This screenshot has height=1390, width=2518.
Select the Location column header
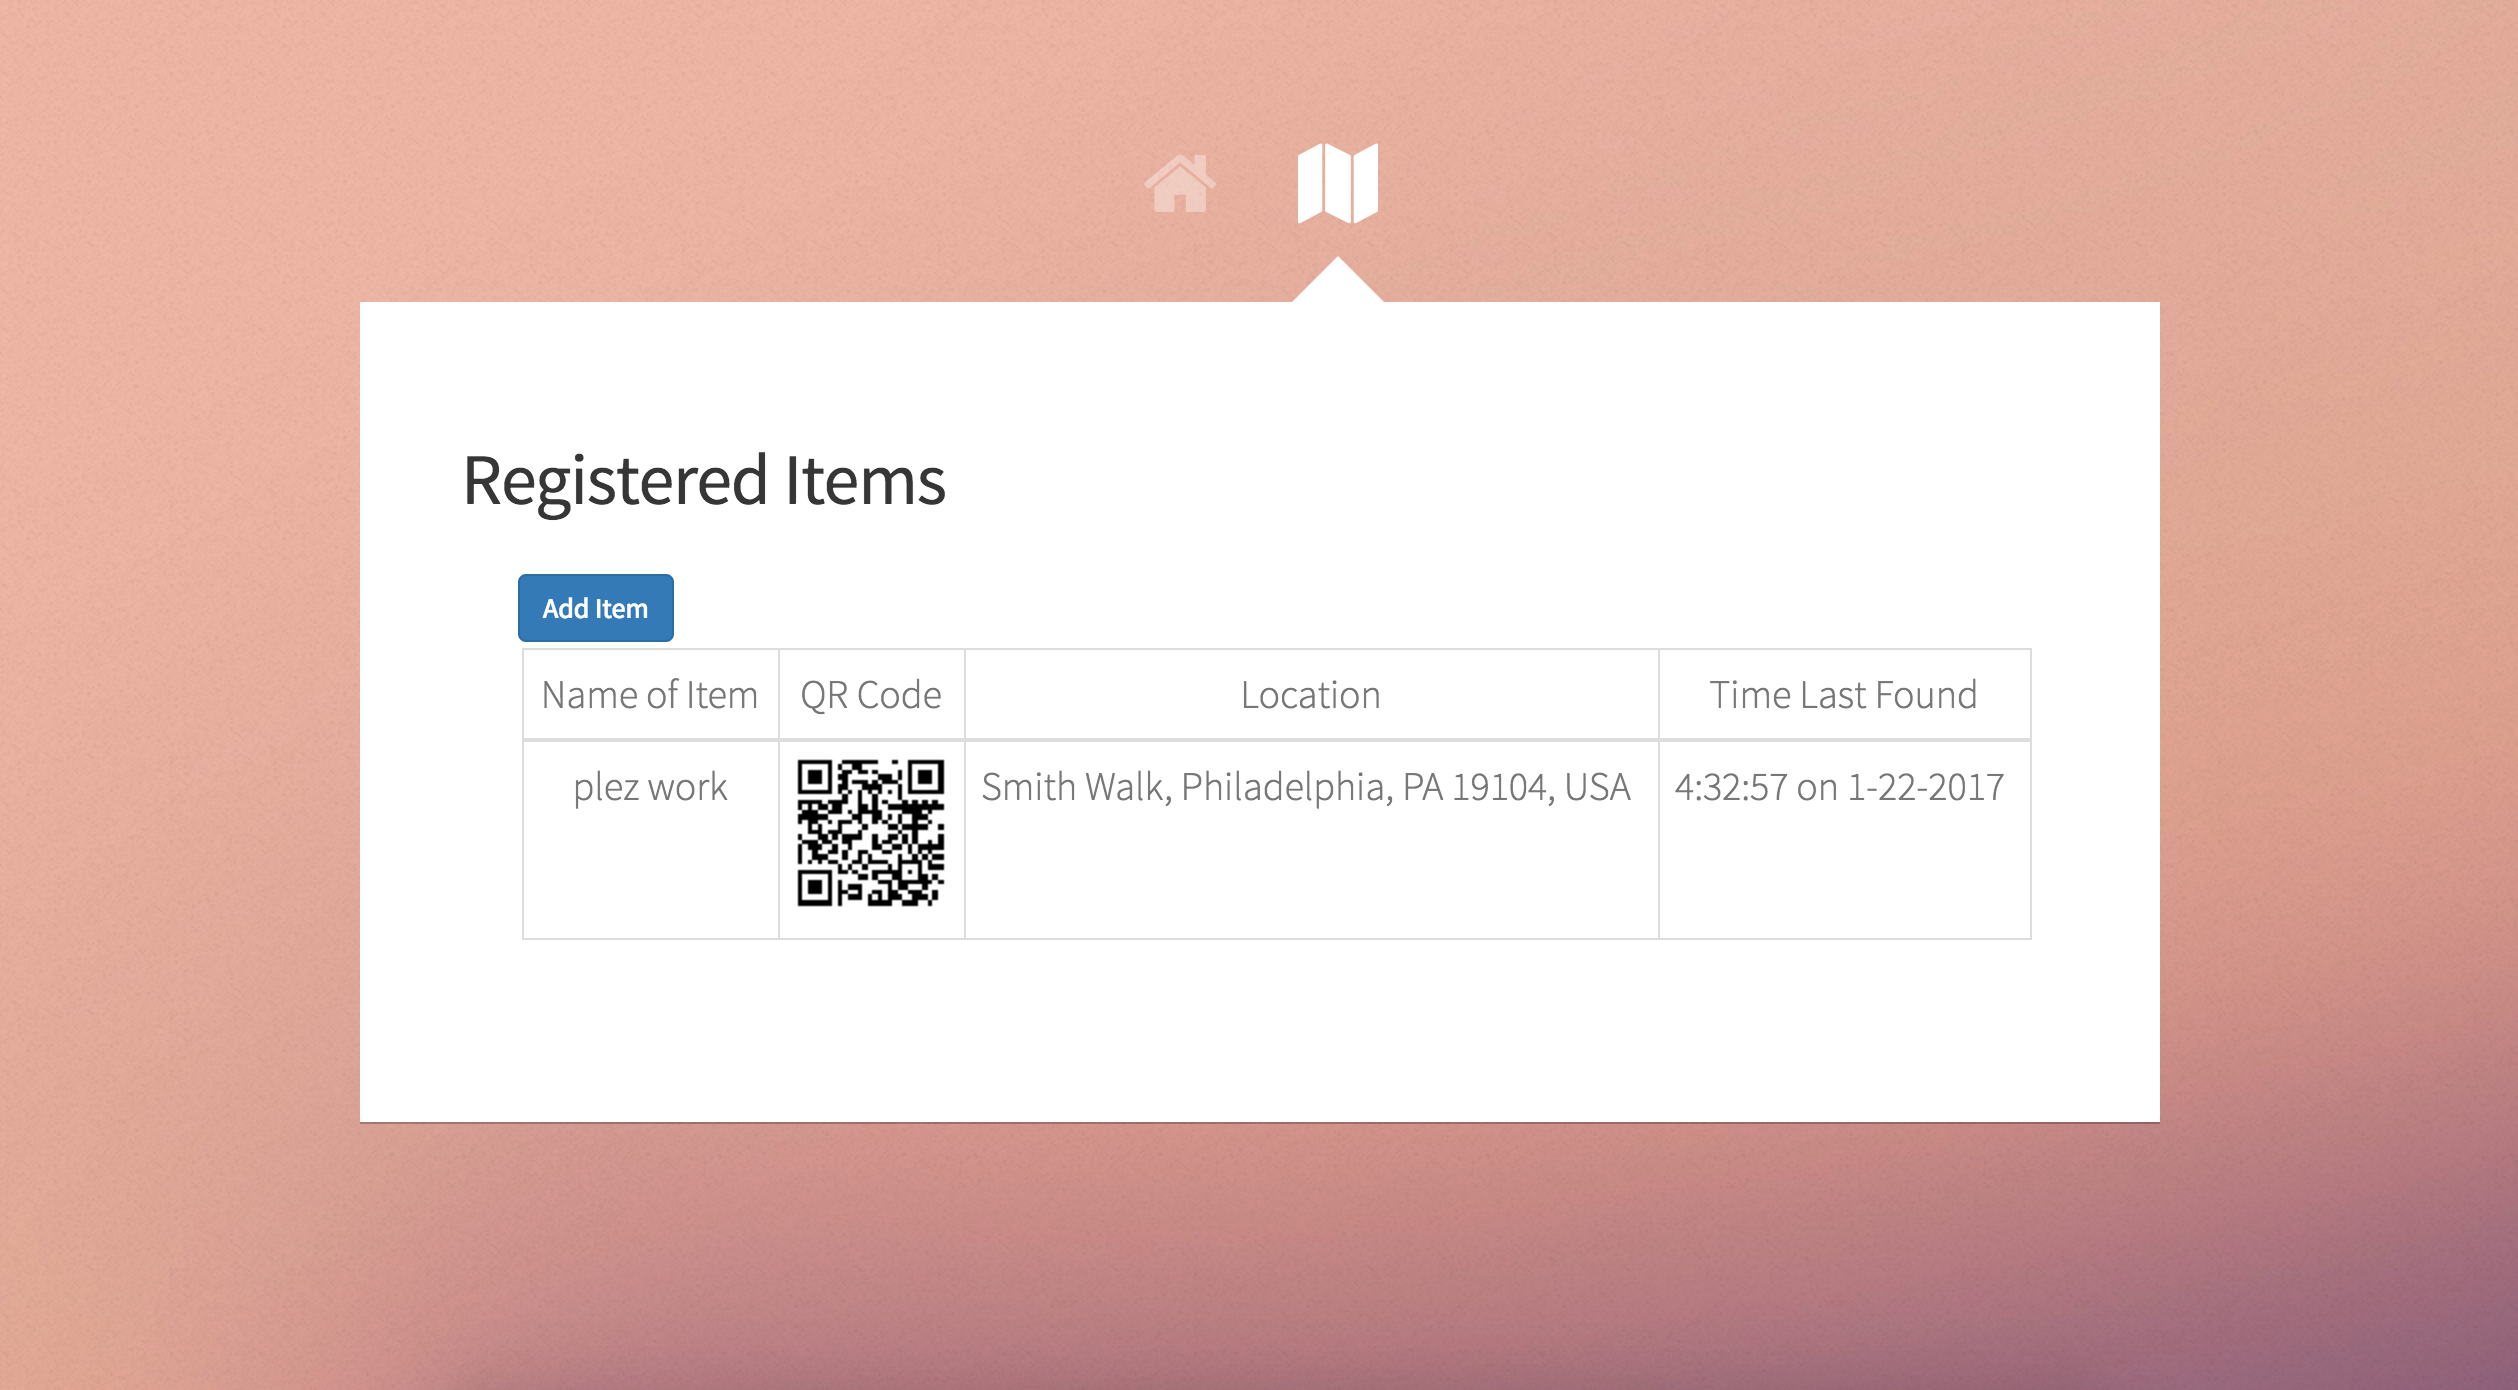1310,695
